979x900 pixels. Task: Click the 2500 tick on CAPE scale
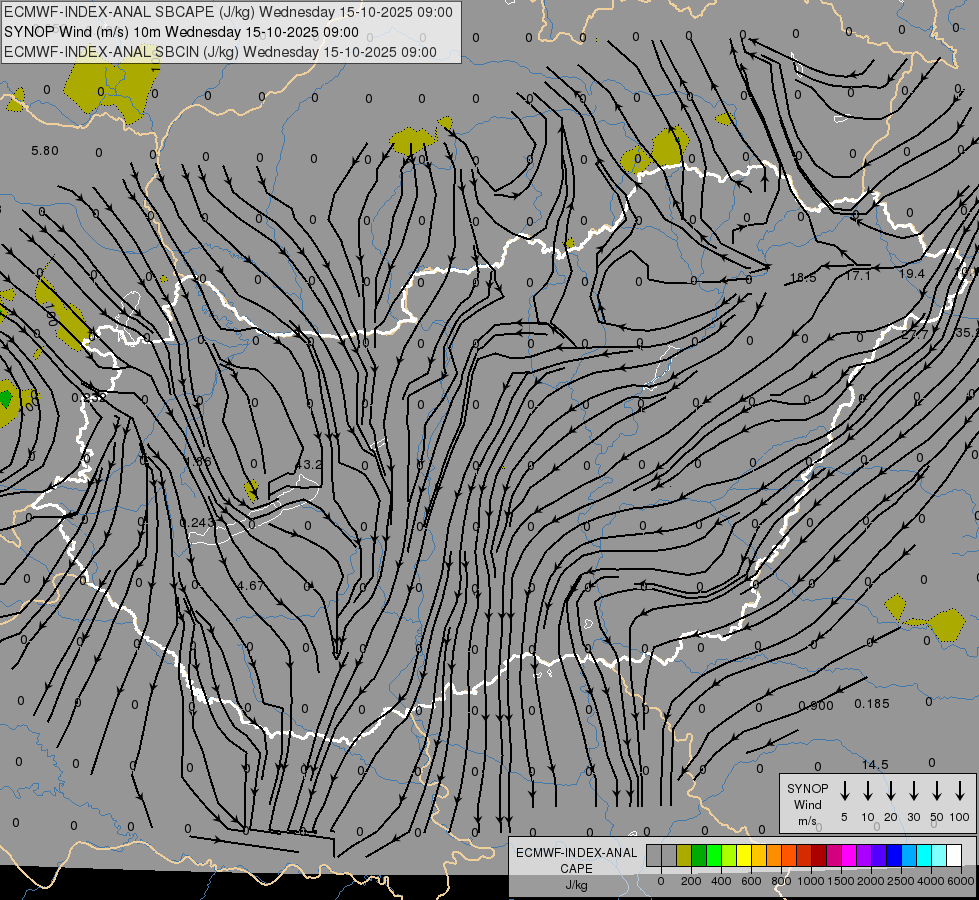pos(900,881)
